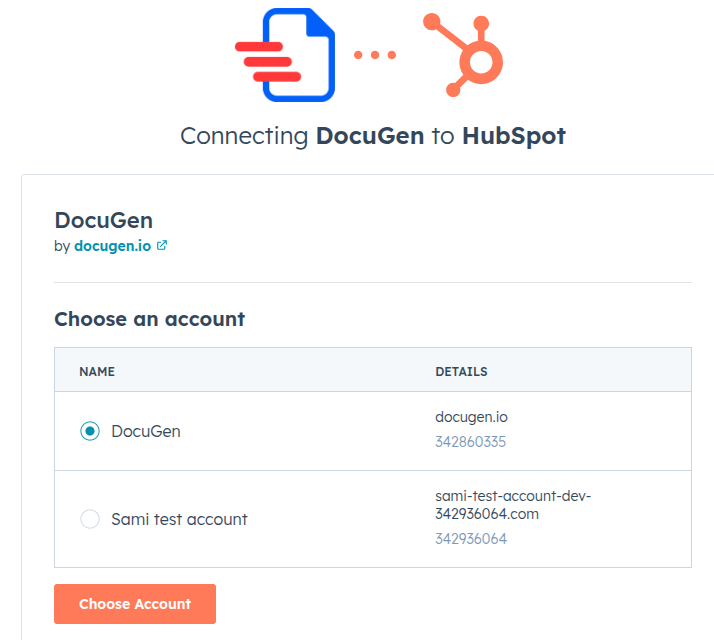Open the docugen.io developer link

coord(112,246)
